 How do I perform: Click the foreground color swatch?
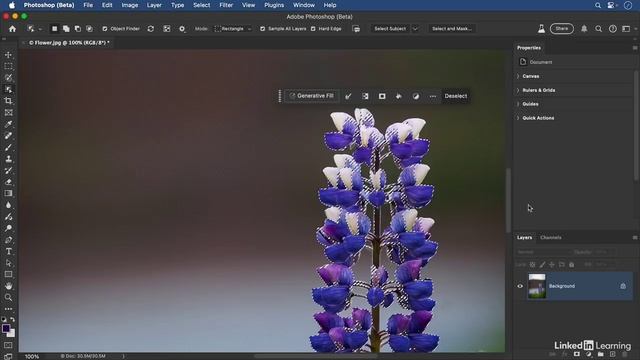click(6, 329)
